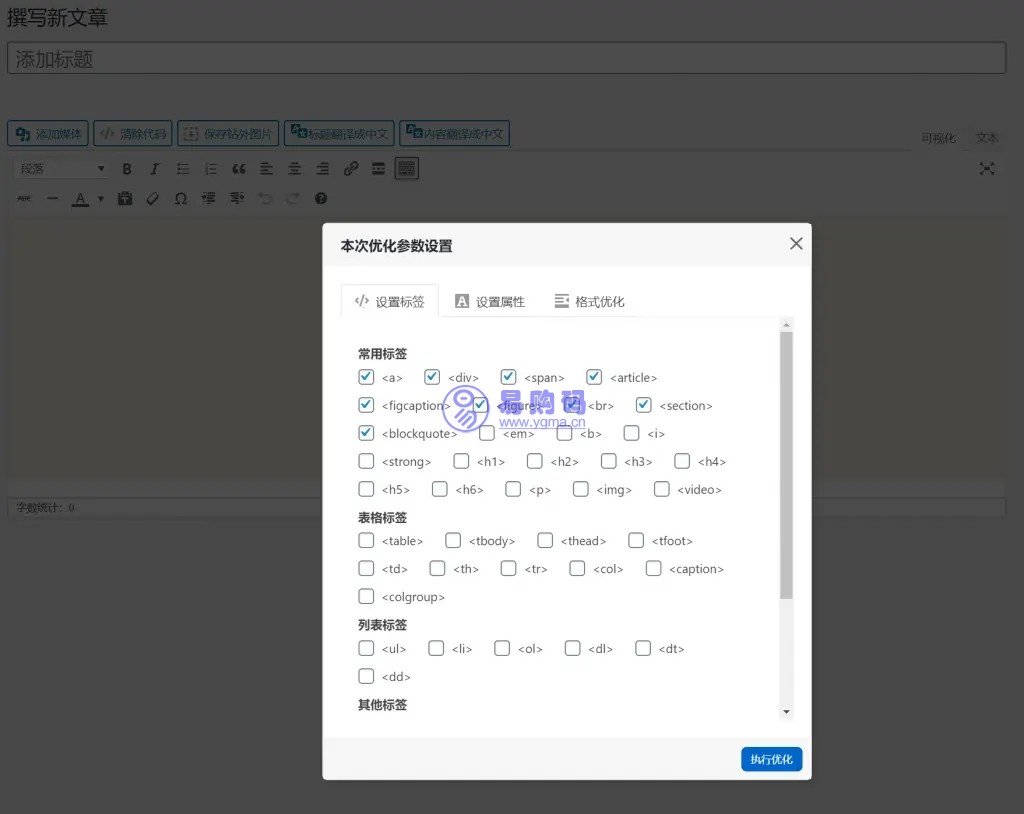Click the 执行优化 button

coord(771,759)
